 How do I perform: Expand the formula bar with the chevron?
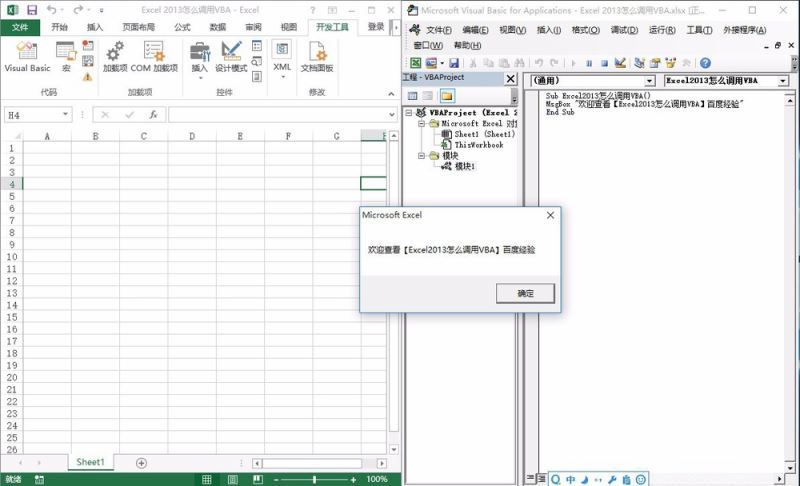point(392,115)
